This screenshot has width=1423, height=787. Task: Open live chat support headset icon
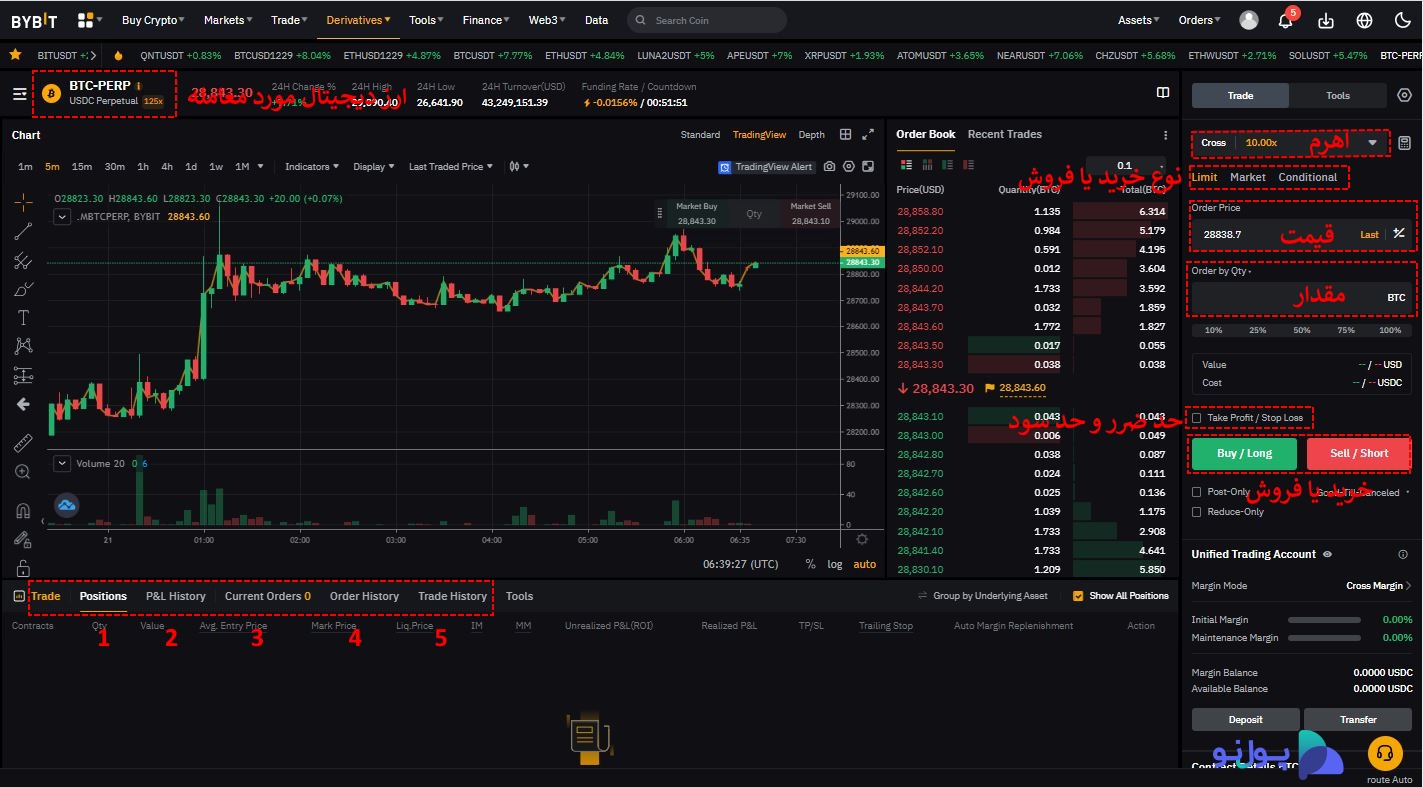click(x=1384, y=752)
